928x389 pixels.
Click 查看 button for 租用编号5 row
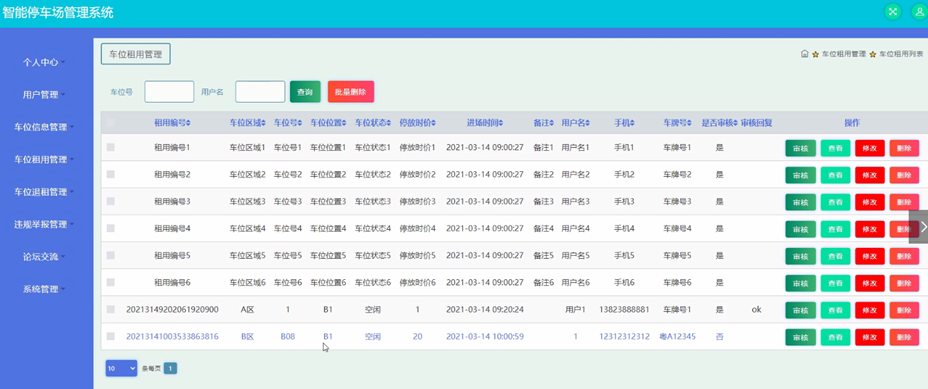tap(835, 256)
